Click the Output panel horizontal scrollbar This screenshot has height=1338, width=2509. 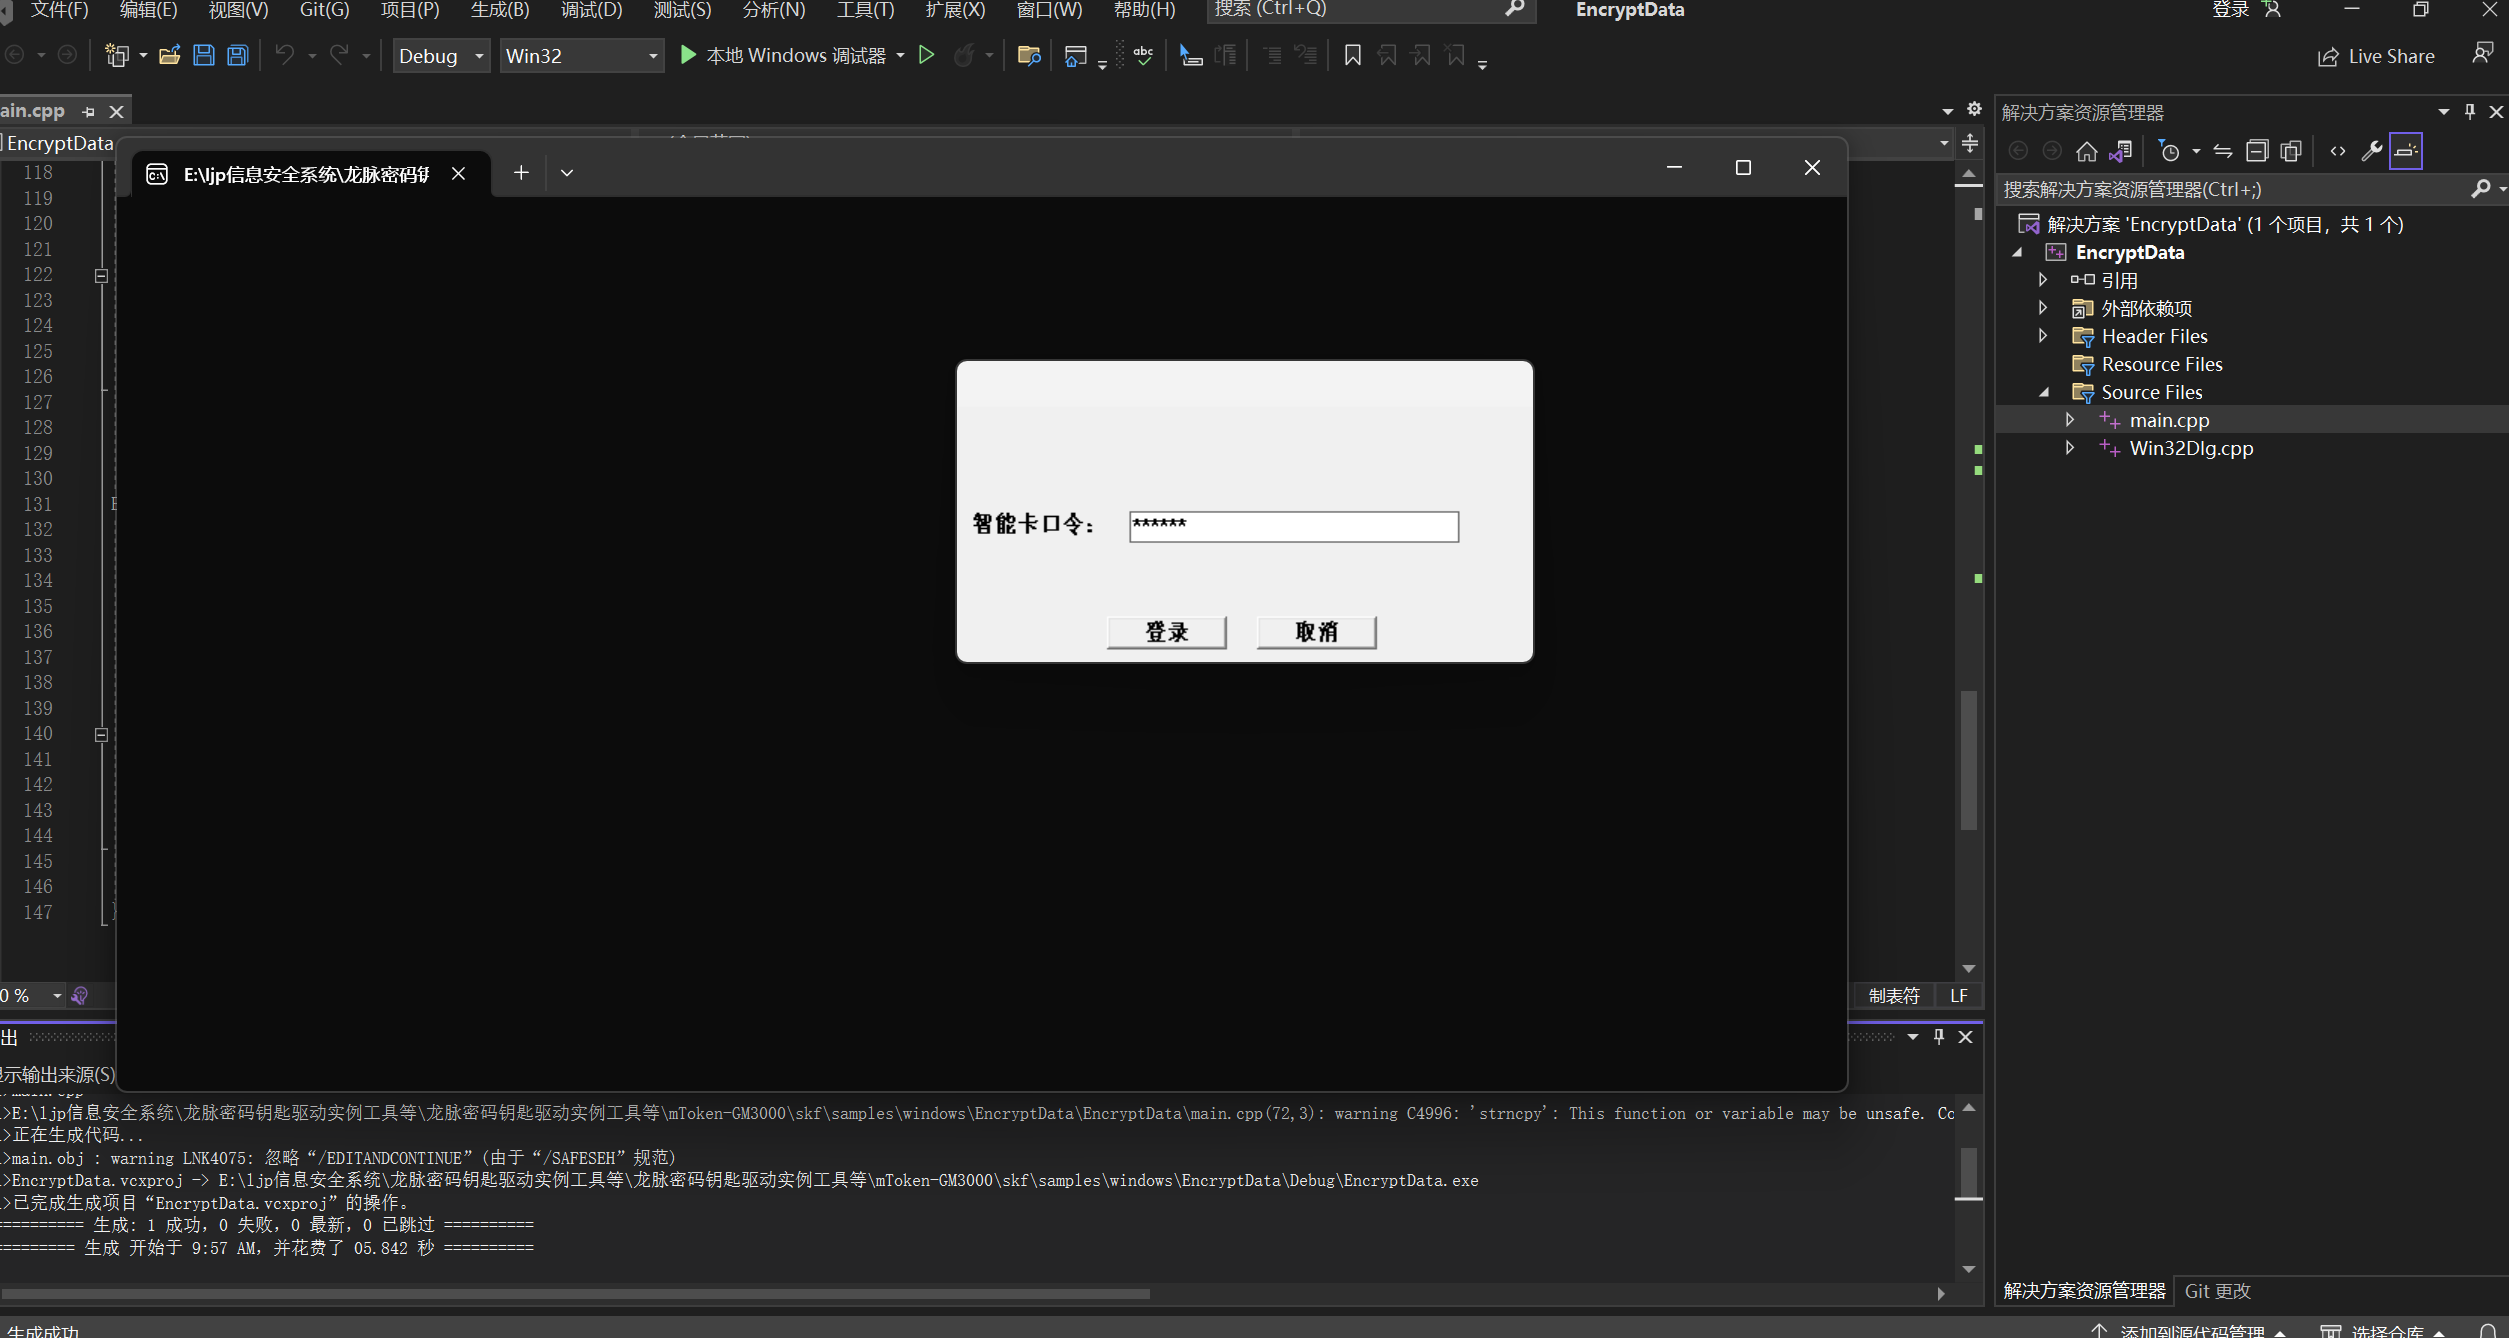575,1293
